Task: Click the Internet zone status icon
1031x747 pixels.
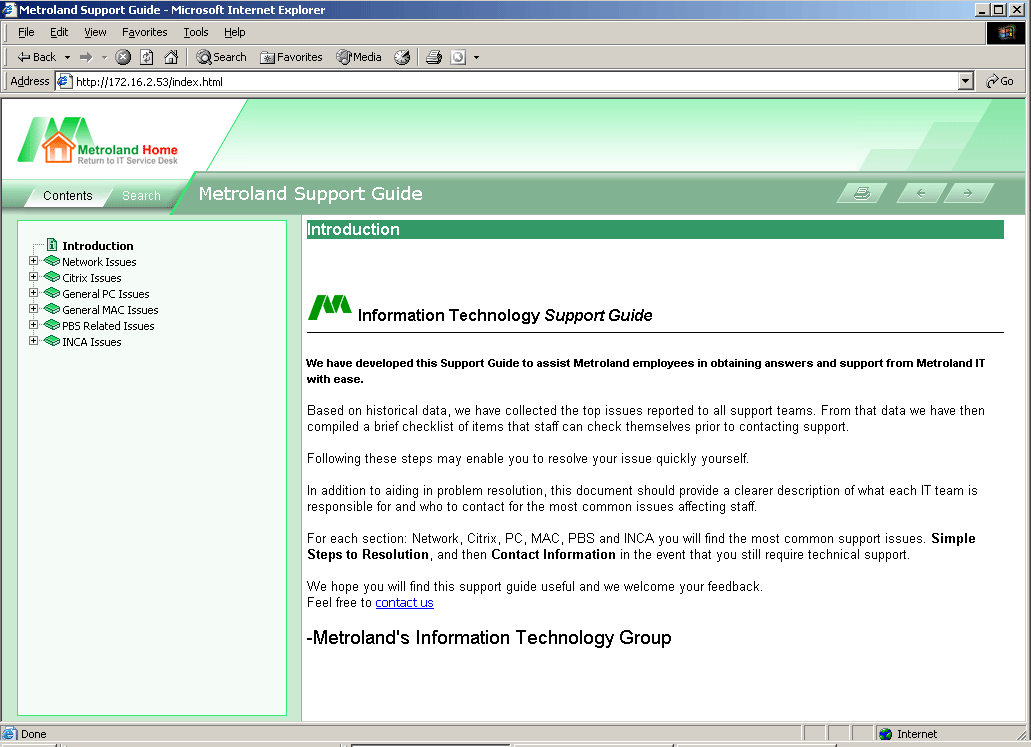Action: coord(886,734)
